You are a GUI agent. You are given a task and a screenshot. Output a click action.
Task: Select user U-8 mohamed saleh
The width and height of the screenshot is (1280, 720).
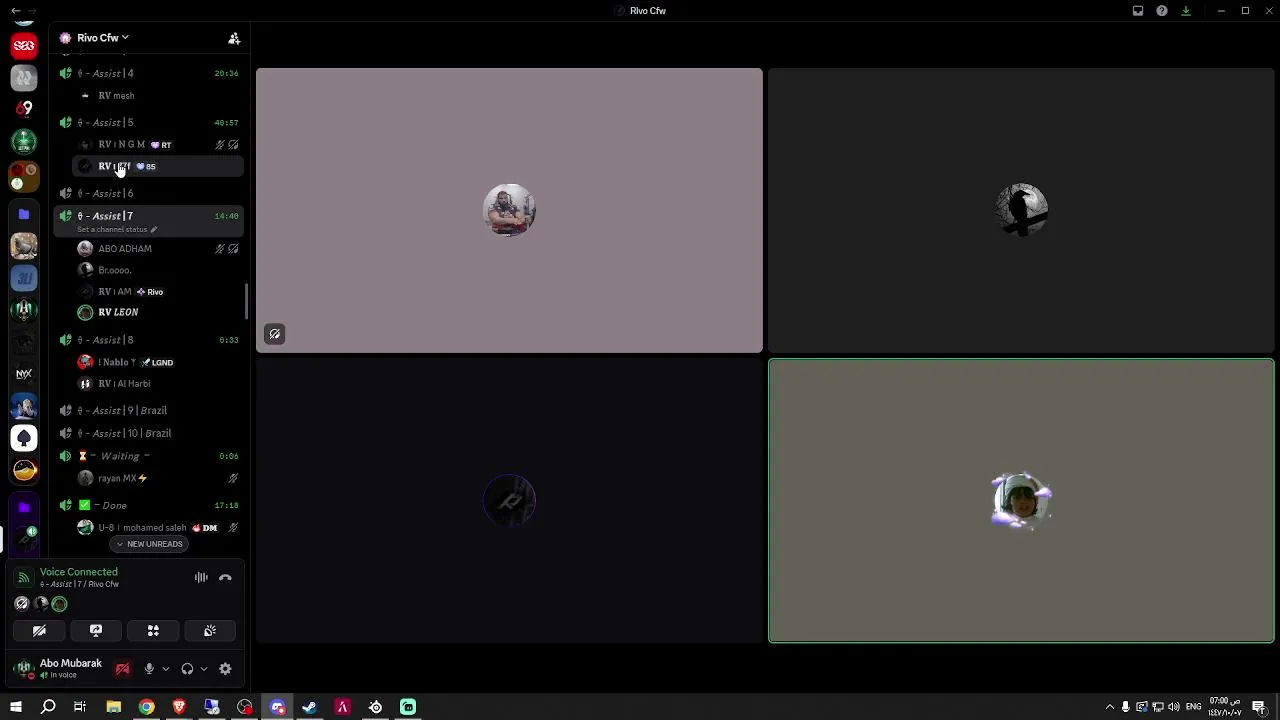(158, 528)
